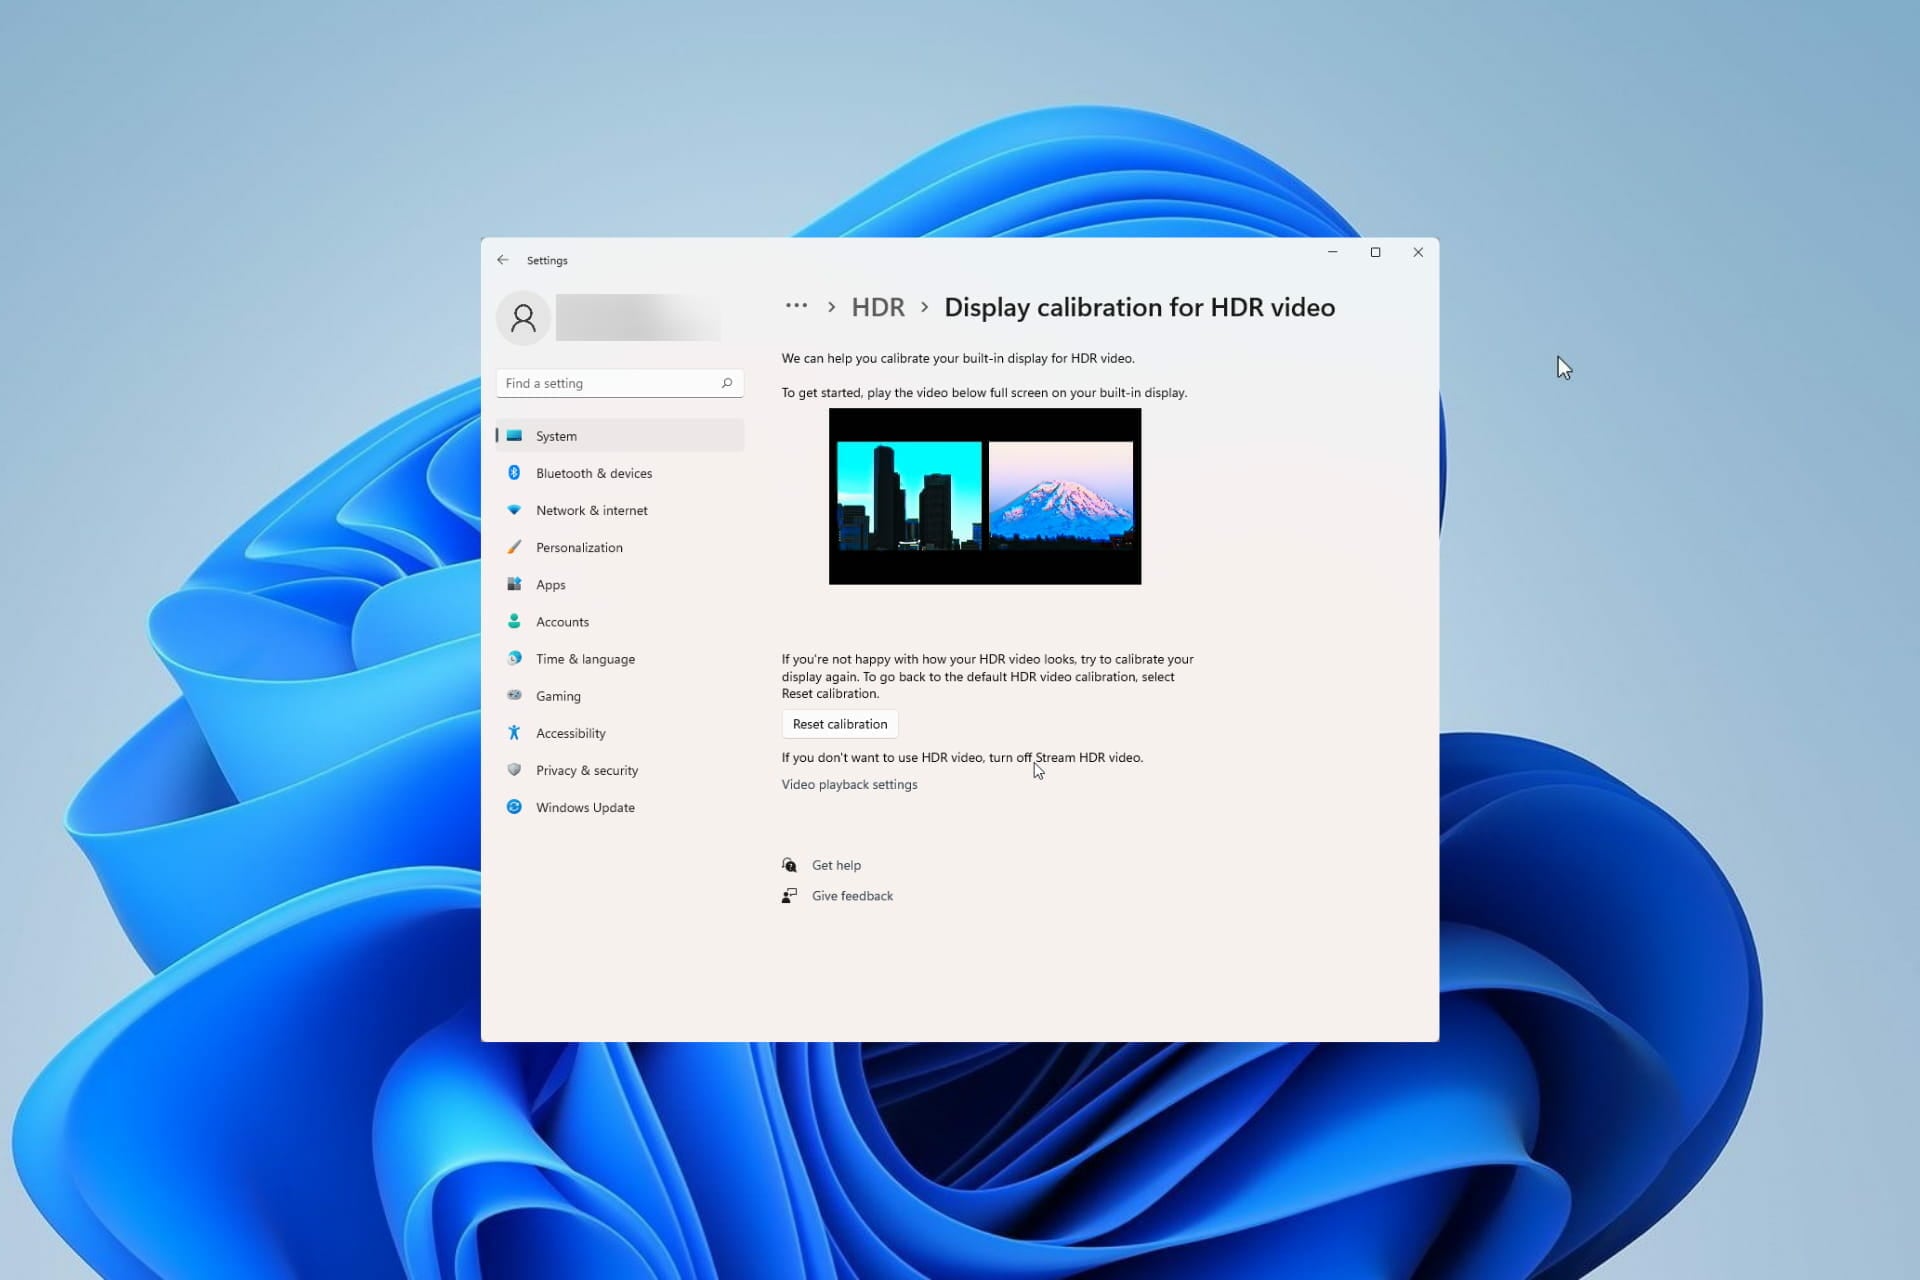The width and height of the screenshot is (1920, 1280).
Task: Select the Gaming controller icon
Action: click(x=514, y=695)
